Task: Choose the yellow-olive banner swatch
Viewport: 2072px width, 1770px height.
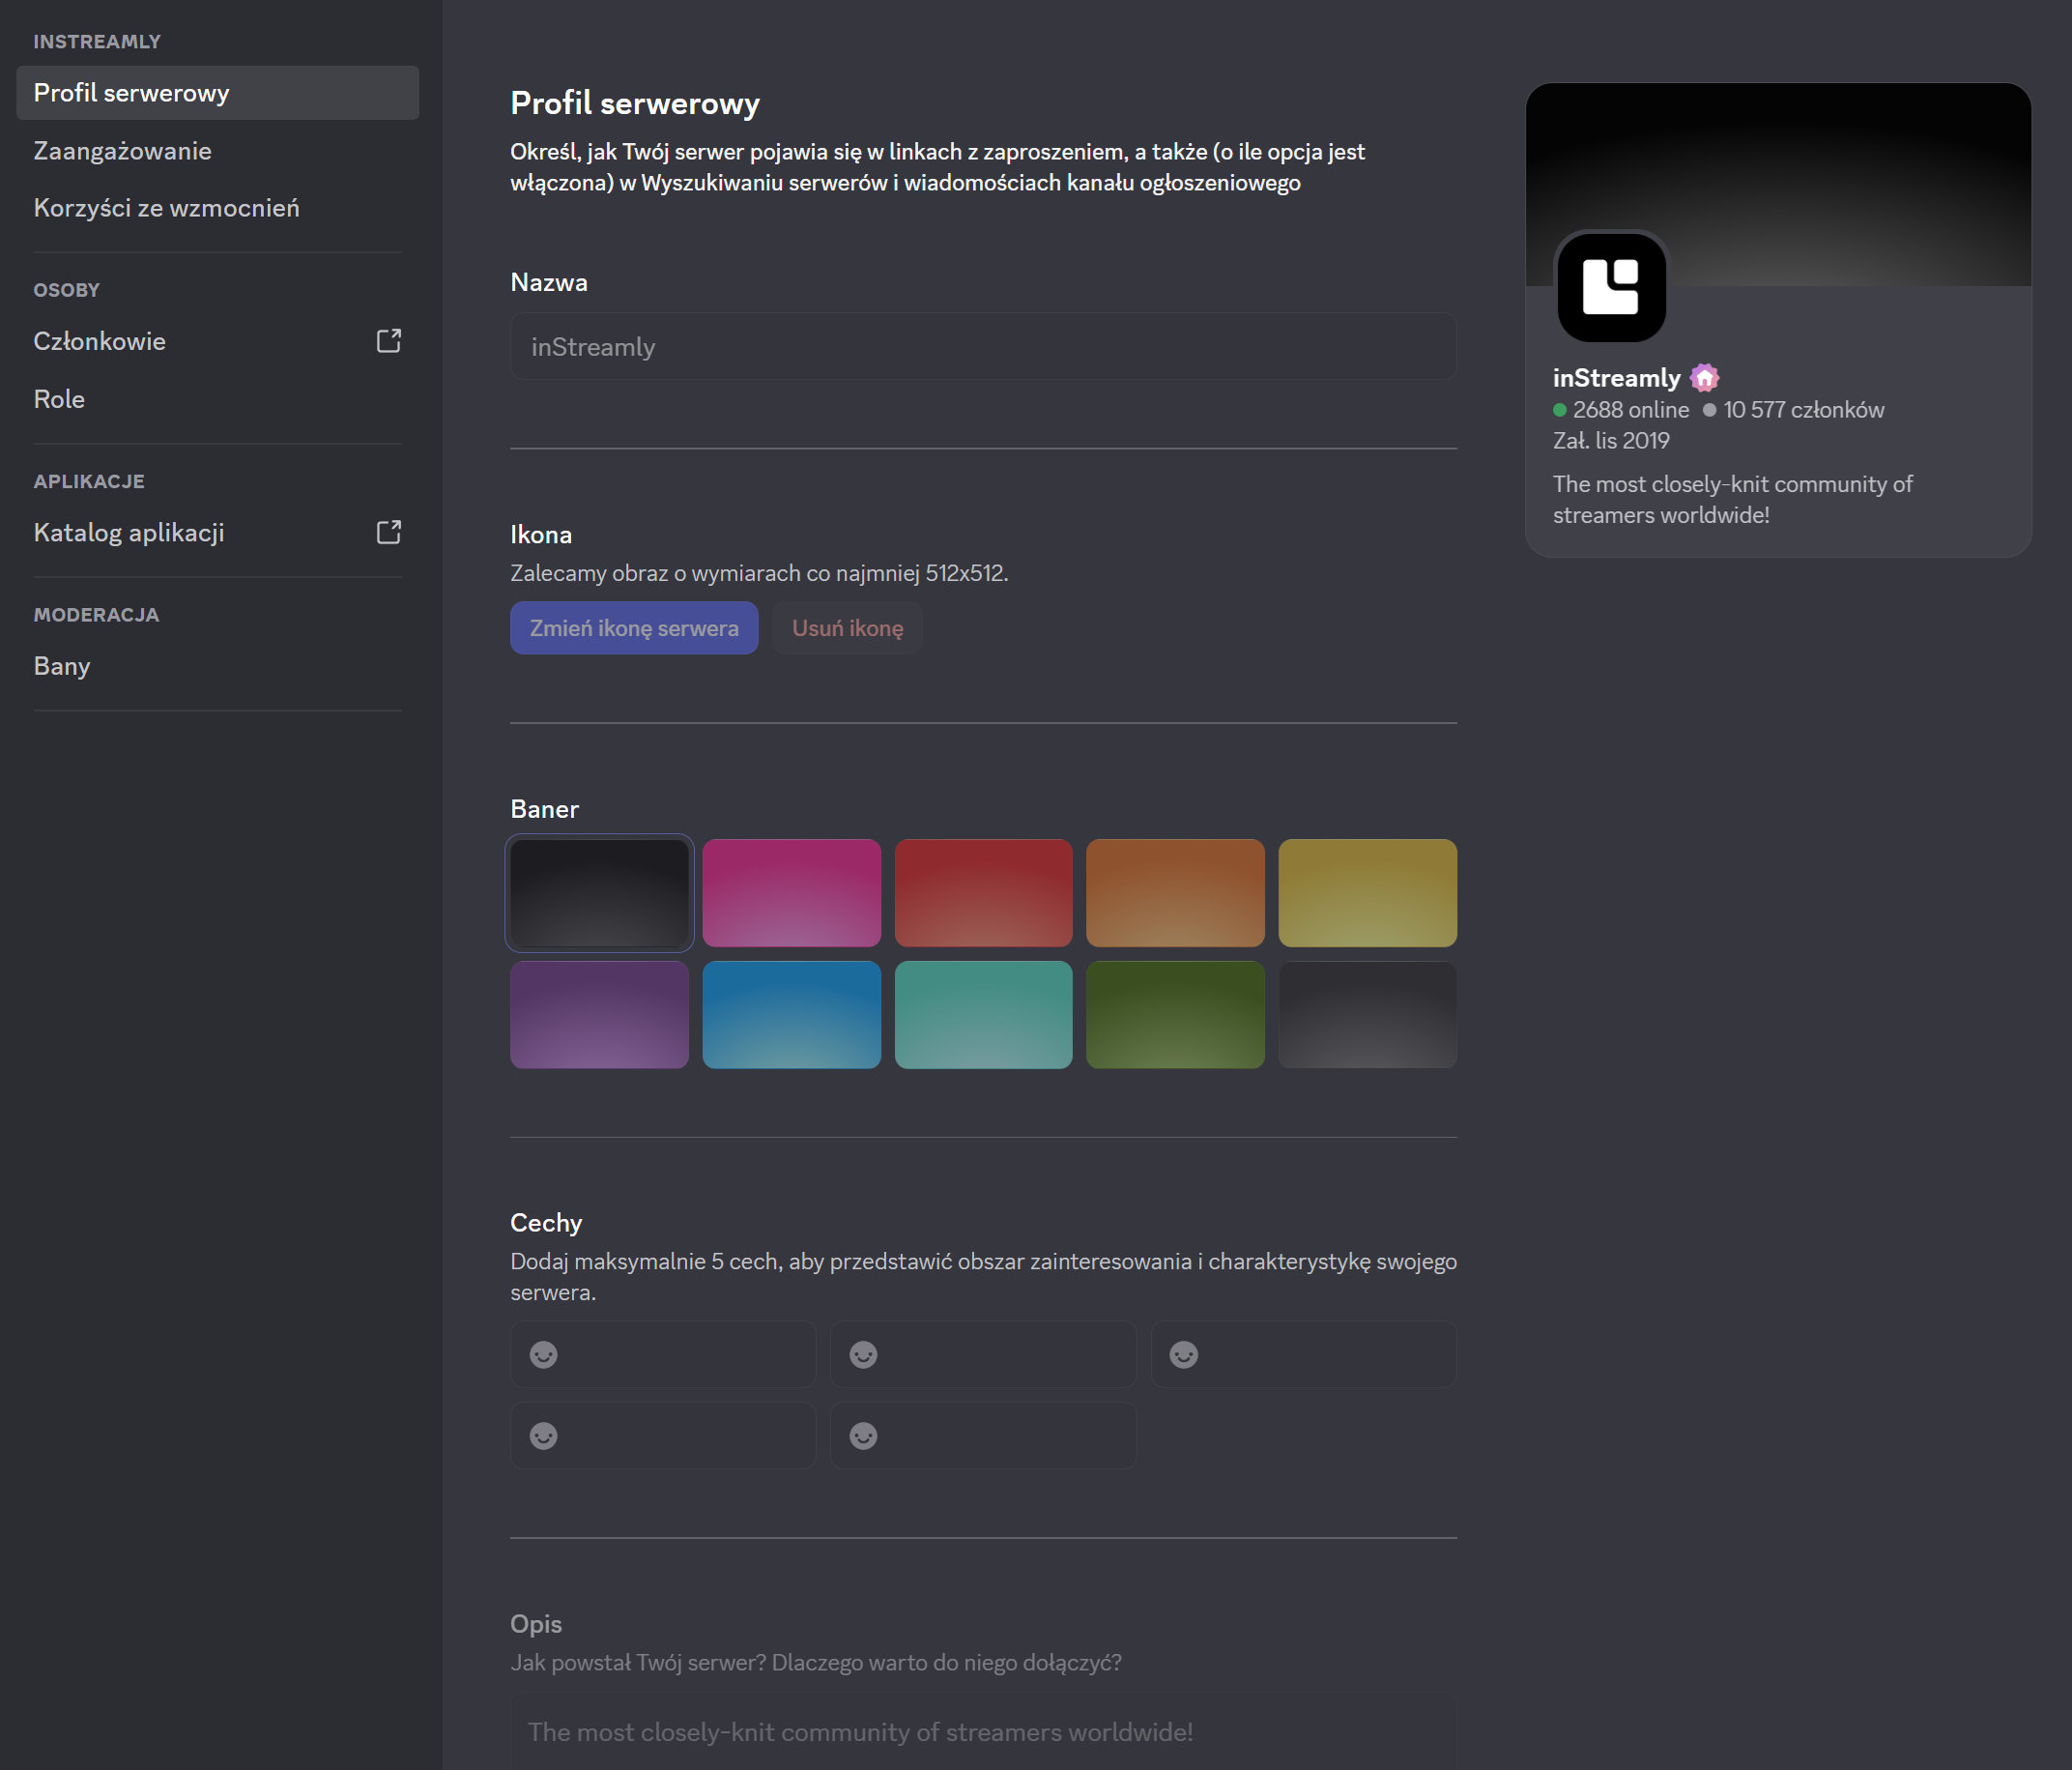Action: click(1367, 893)
